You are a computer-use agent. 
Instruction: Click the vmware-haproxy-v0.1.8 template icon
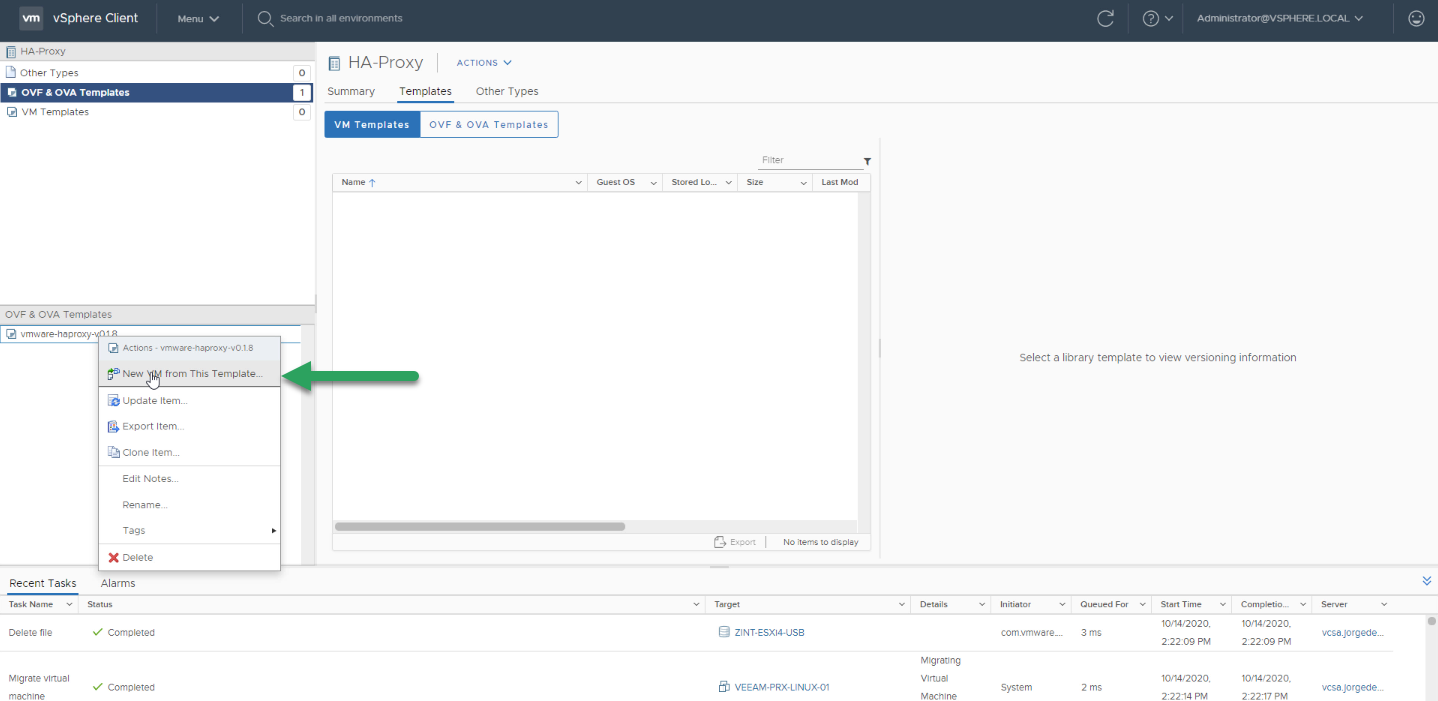coord(11,334)
